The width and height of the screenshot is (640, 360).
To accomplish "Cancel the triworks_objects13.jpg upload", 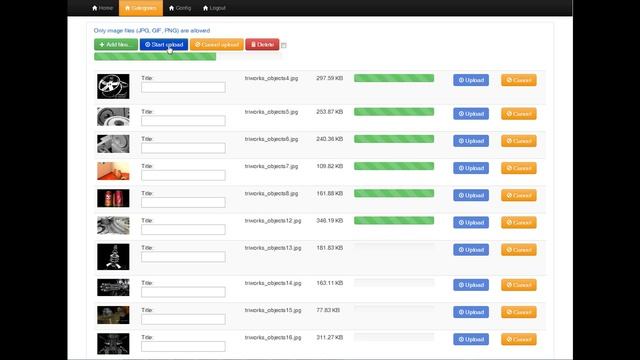I will click(x=519, y=250).
